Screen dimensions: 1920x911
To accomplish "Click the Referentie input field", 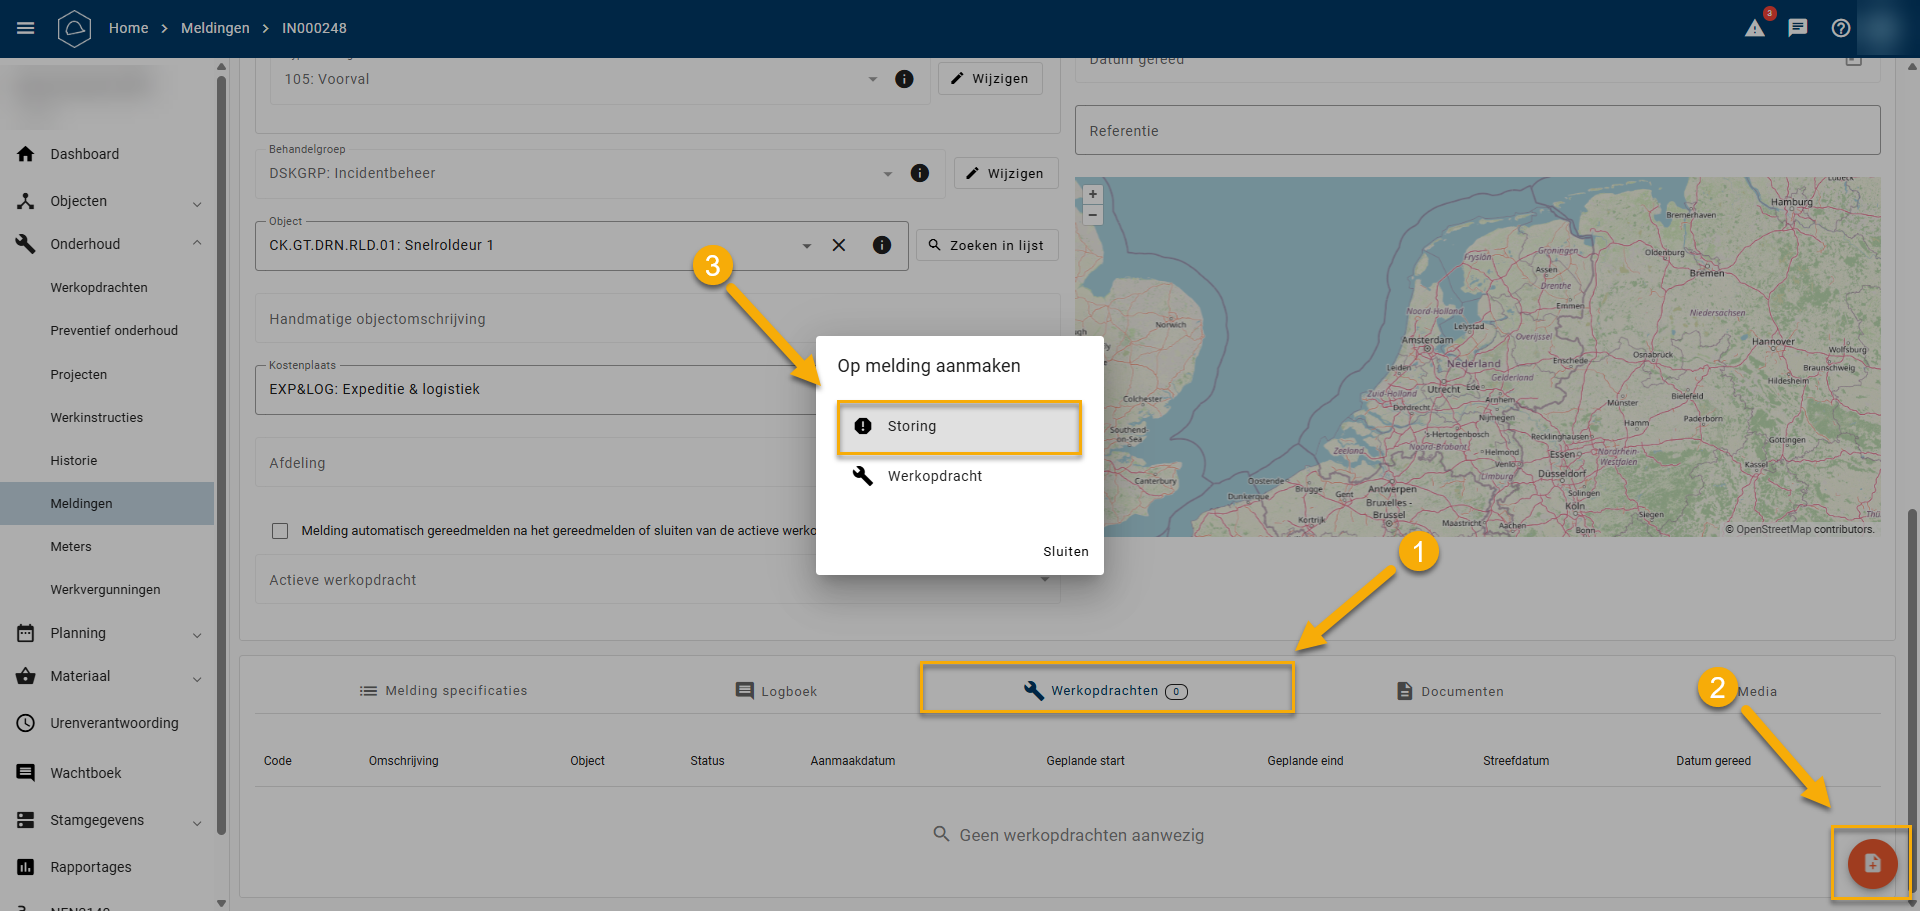I will point(1477,131).
